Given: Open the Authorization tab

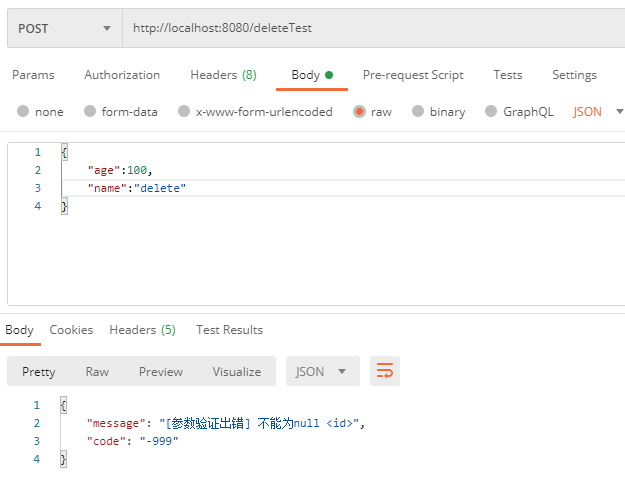Looking at the screenshot, I should 122,75.
